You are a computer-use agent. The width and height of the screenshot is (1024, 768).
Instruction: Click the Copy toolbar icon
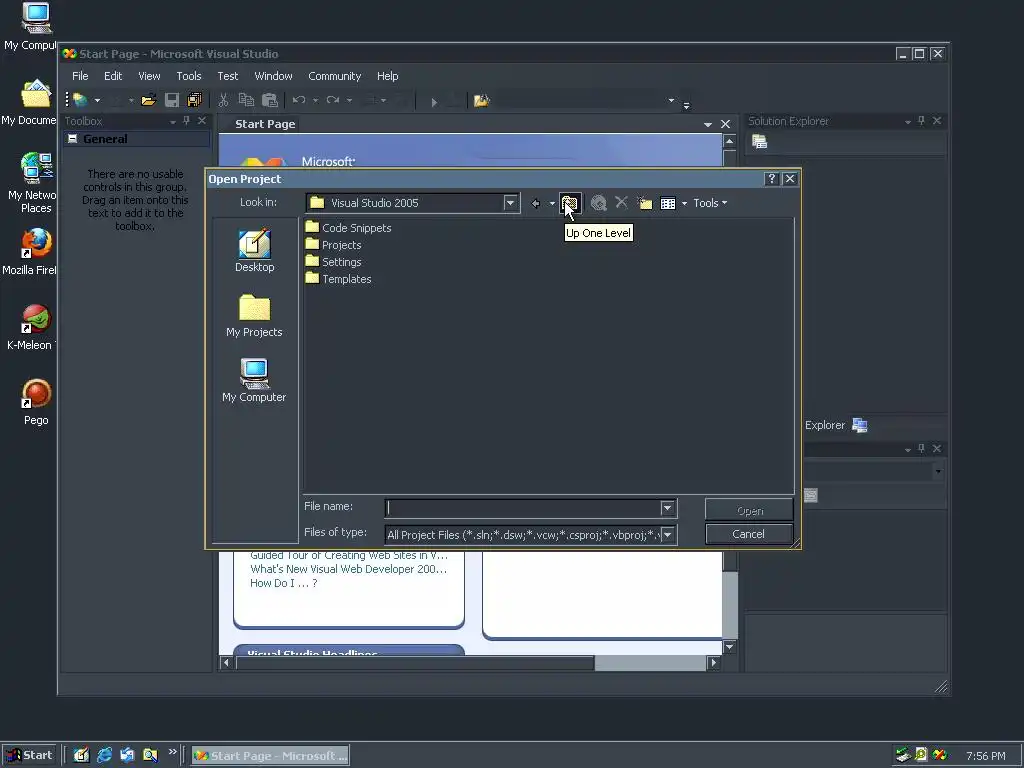point(246,100)
